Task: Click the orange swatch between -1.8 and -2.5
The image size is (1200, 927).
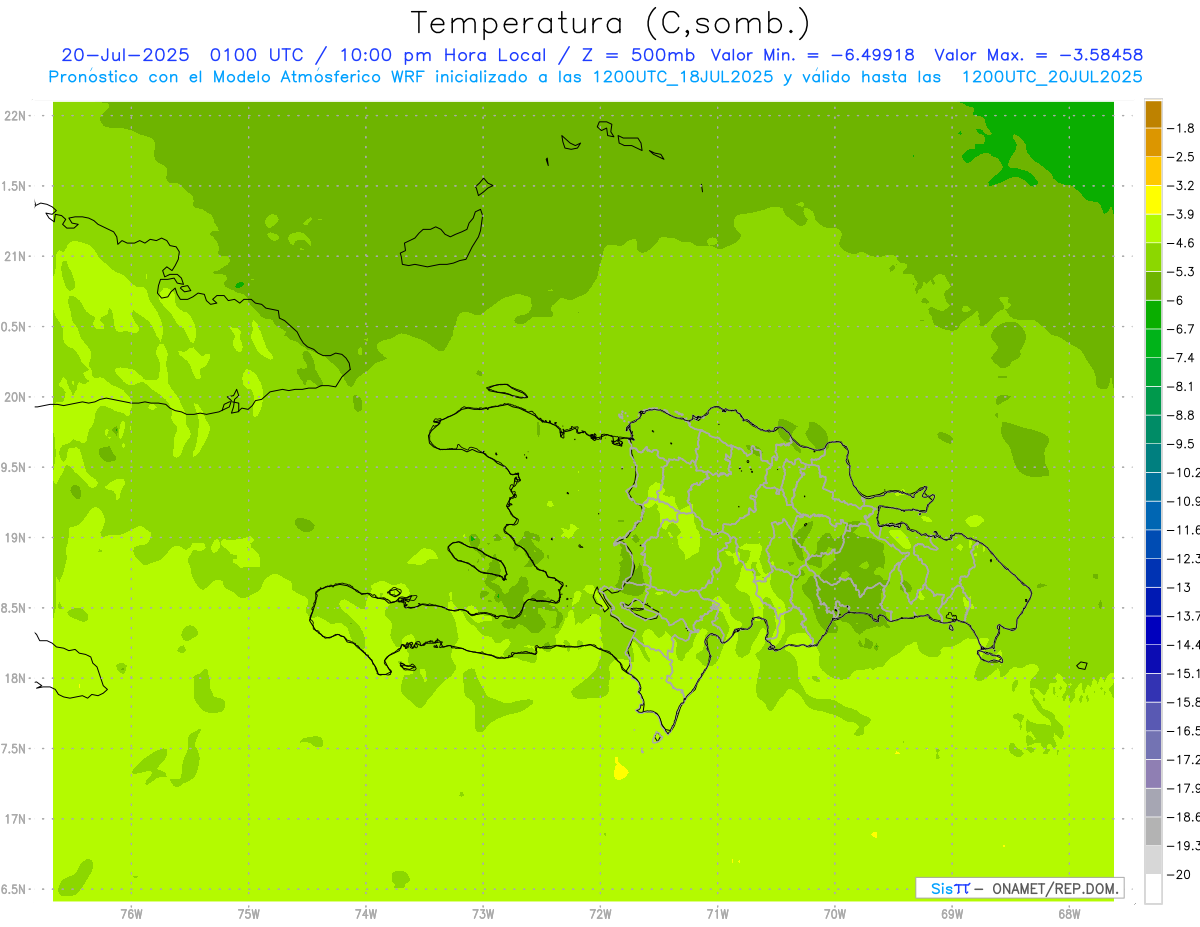Action: click(x=1153, y=143)
